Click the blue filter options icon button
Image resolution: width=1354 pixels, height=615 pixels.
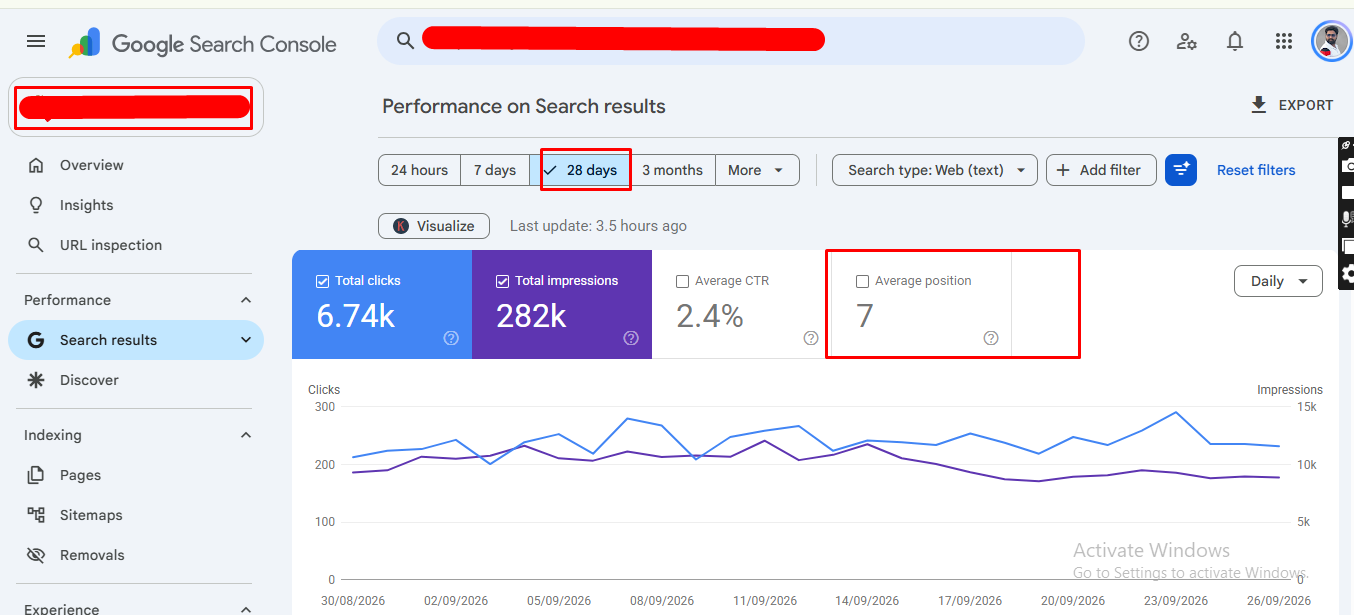coord(1181,170)
